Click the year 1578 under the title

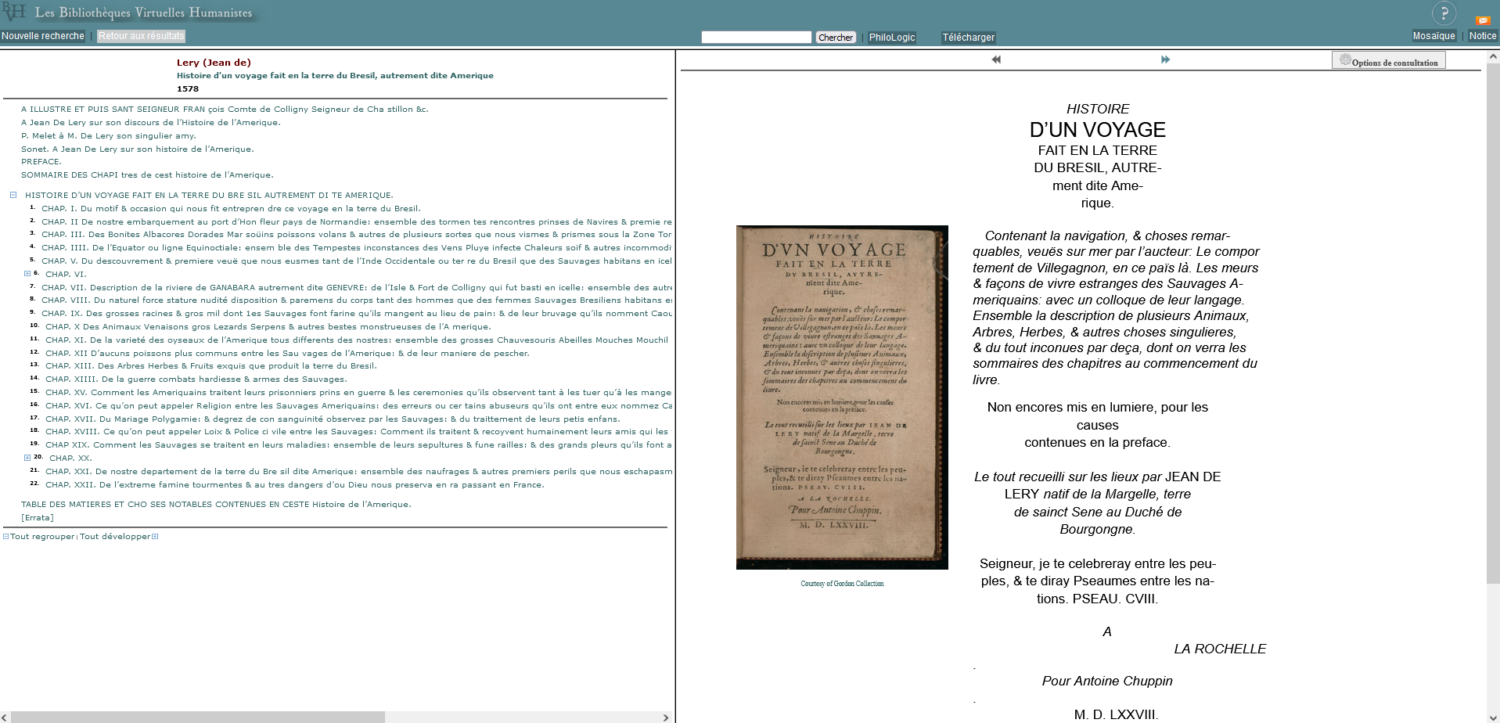(x=188, y=88)
